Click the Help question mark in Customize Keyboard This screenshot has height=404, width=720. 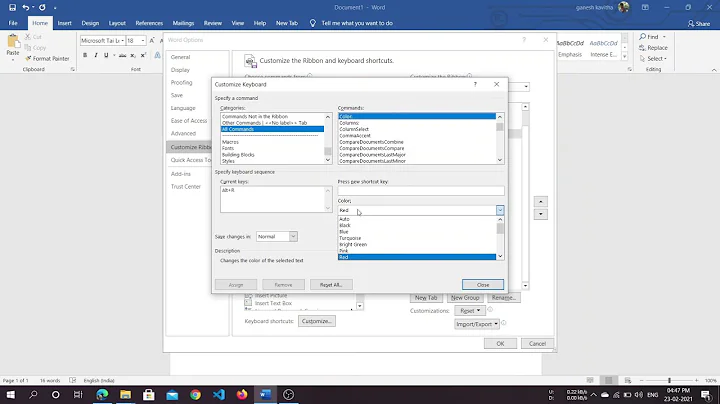(475, 84)
